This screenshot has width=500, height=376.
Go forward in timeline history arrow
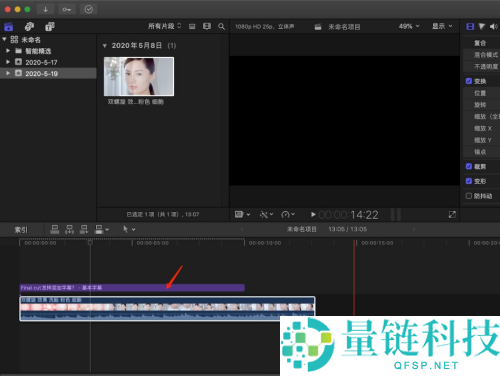(x=414, y=229)
